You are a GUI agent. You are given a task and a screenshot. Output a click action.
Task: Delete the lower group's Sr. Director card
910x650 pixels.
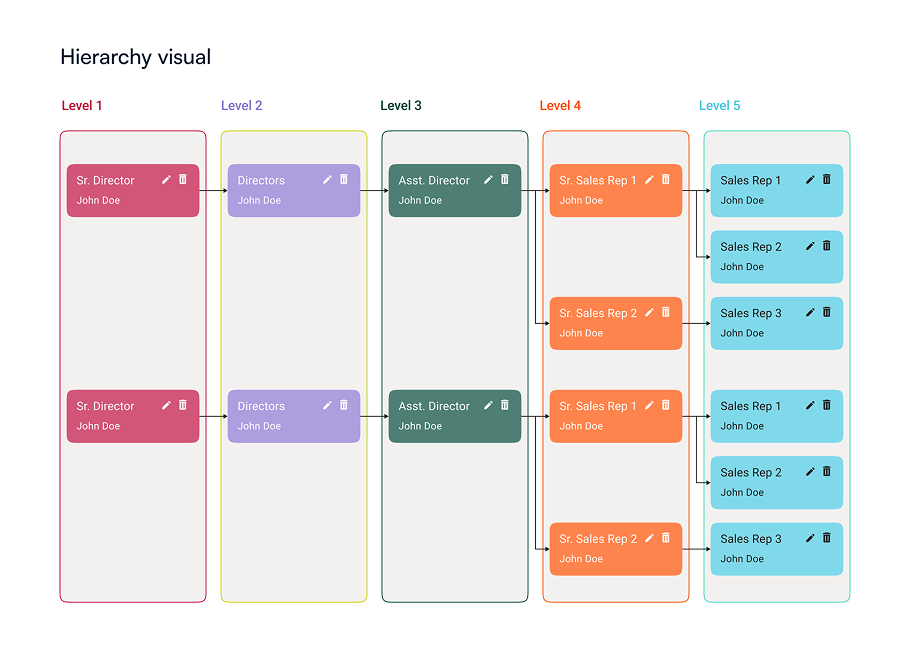(x=183, y=405)
